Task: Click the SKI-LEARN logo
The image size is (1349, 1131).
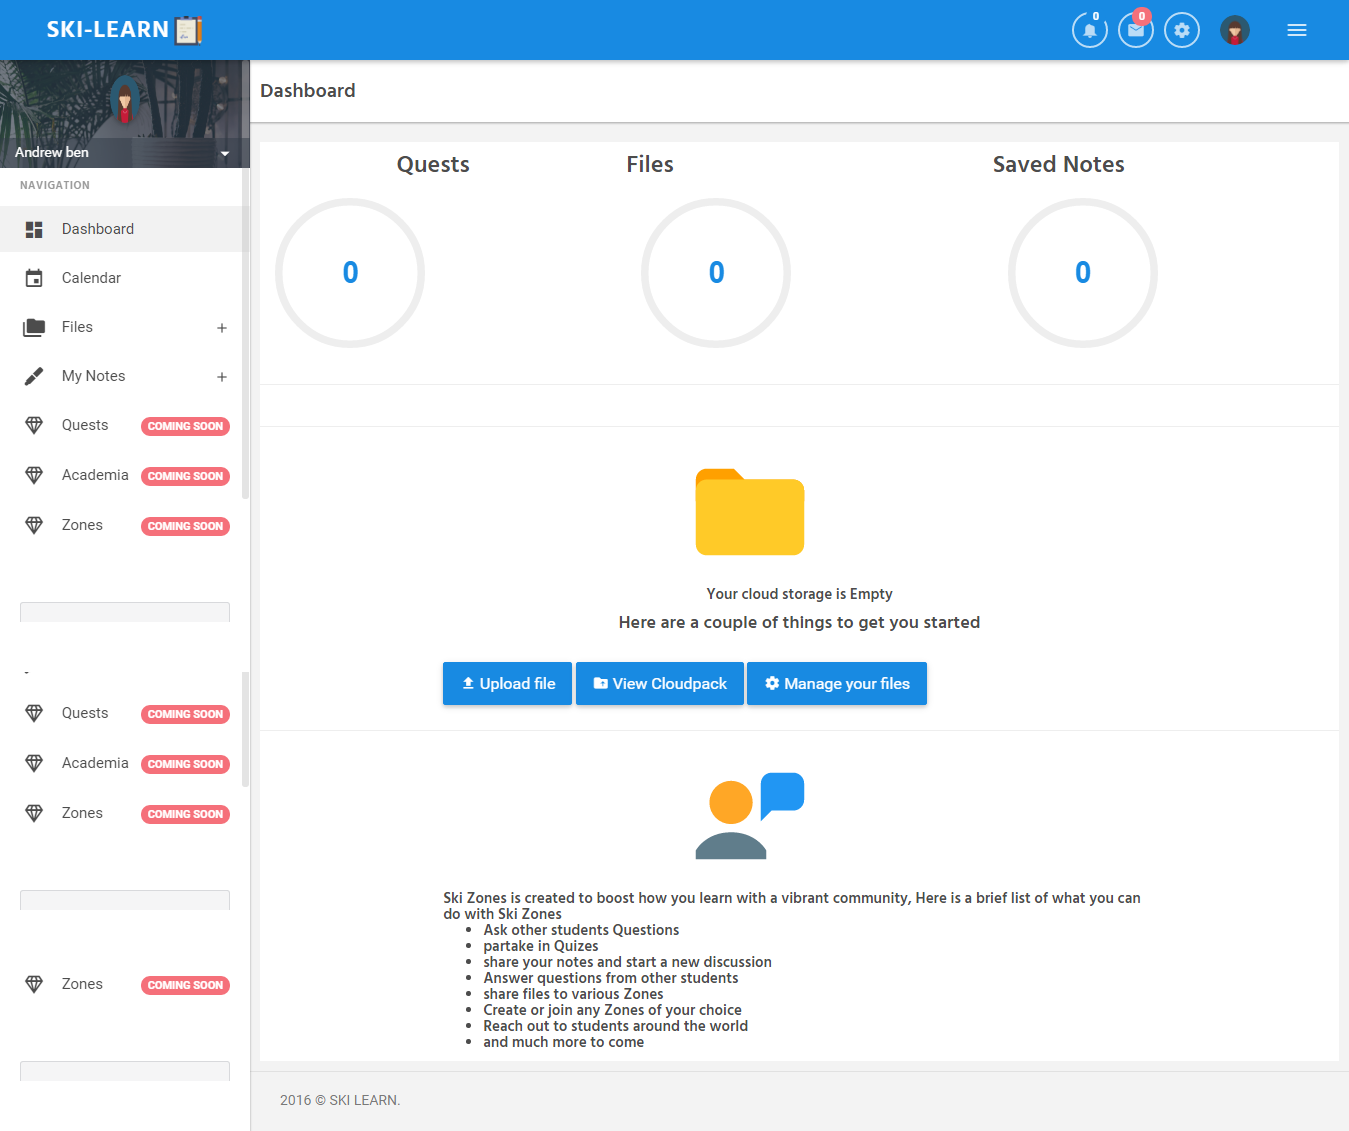Action: pyautogui.click(x=124, y=30)
